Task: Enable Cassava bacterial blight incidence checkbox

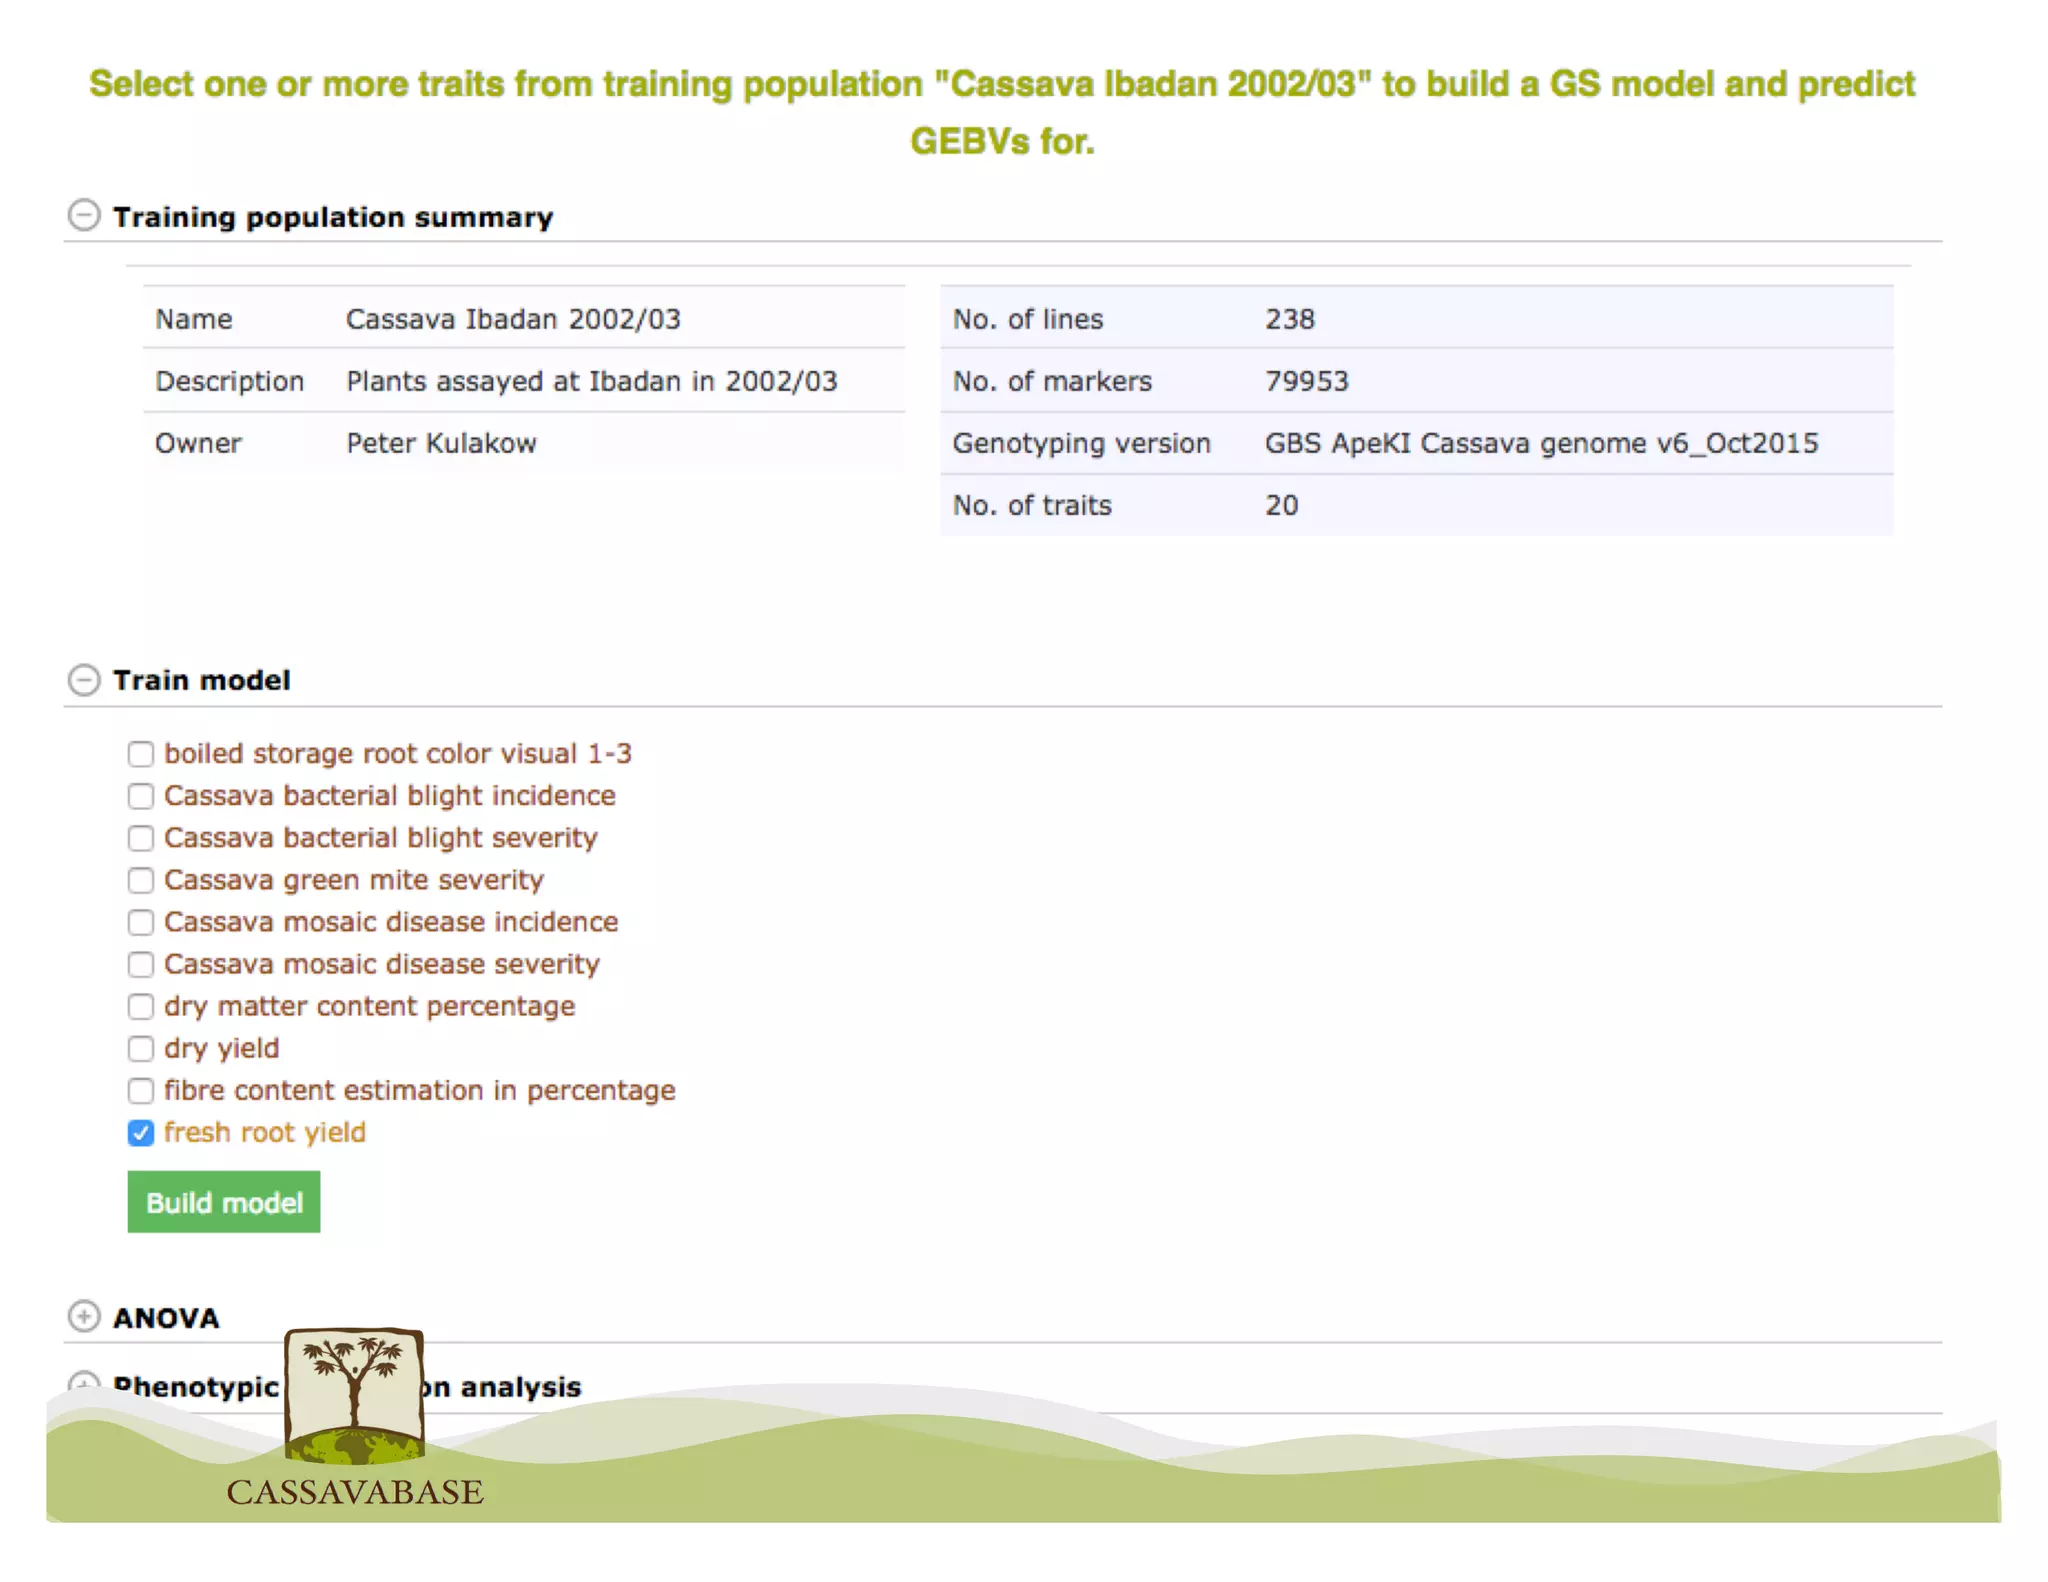Action: coord(141,796)
